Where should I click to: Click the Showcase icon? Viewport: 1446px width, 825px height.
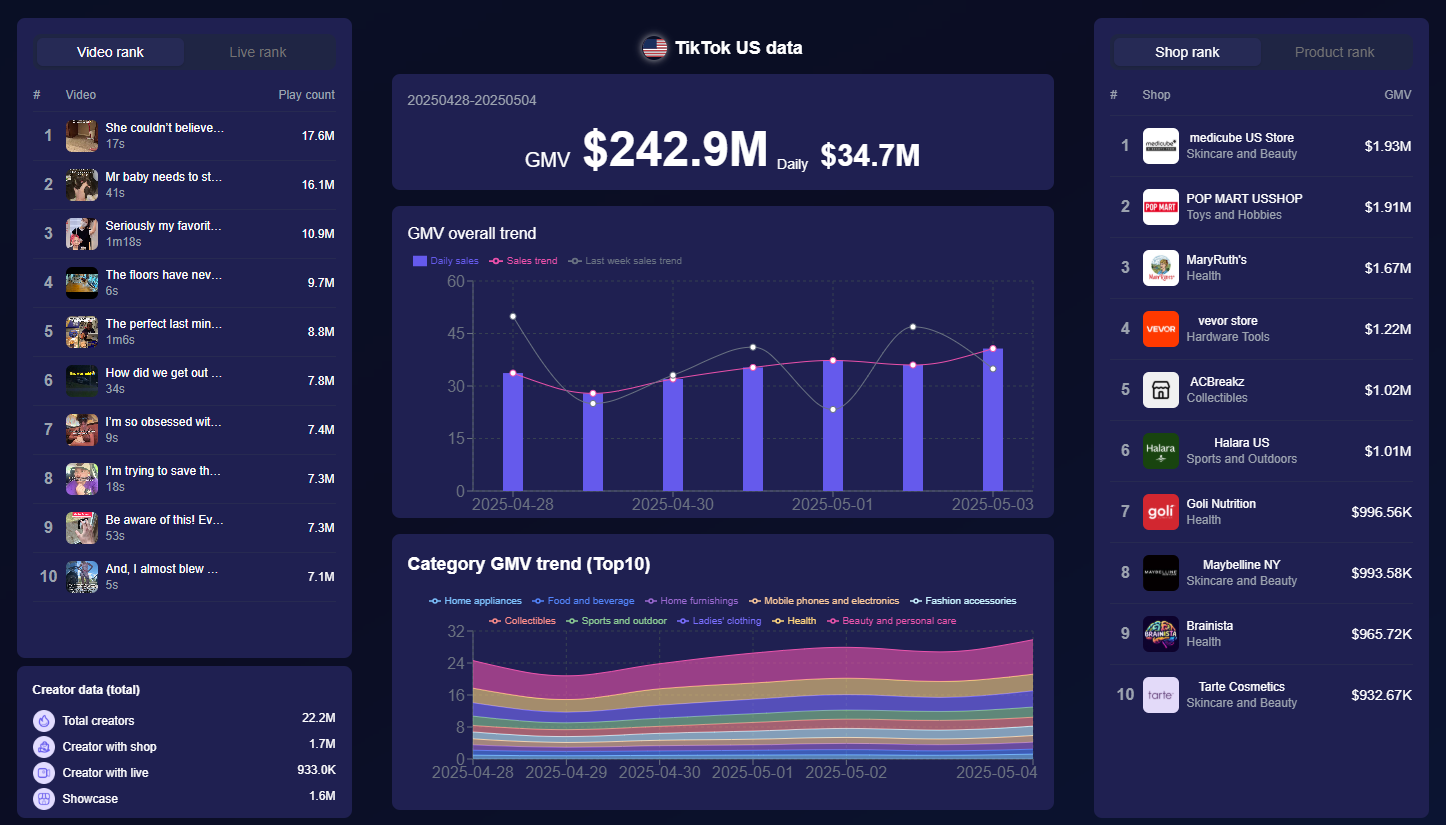[43, 798]
